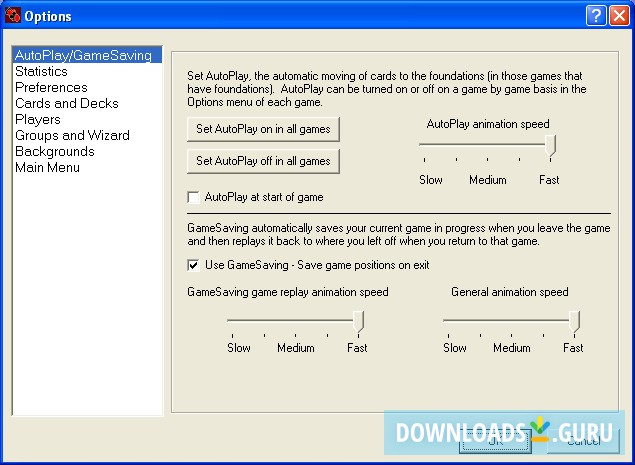
Task: Click the Options window title bar app icon
Action: tap(13, 16)
